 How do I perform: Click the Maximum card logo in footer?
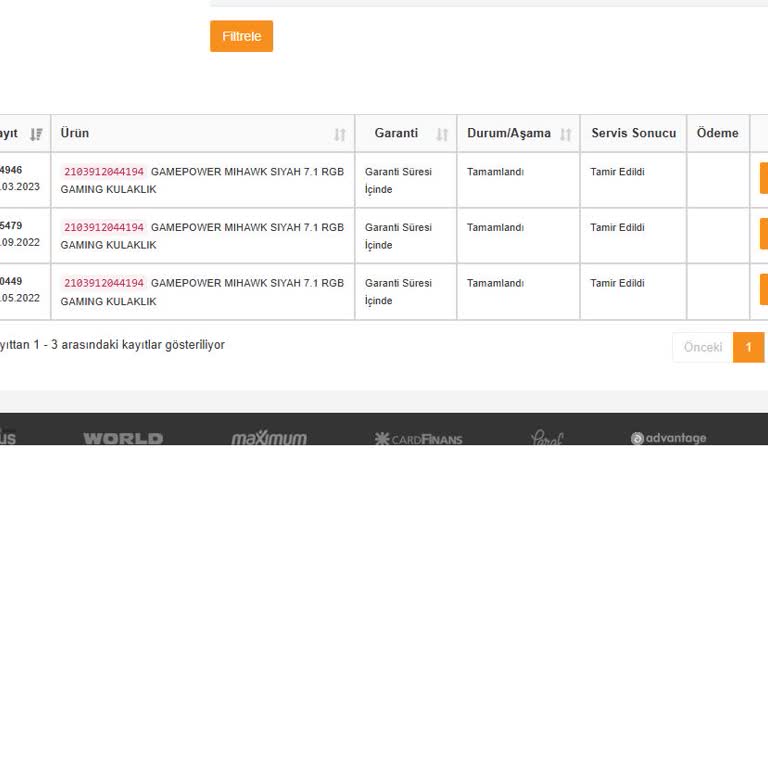click(269, 438)
